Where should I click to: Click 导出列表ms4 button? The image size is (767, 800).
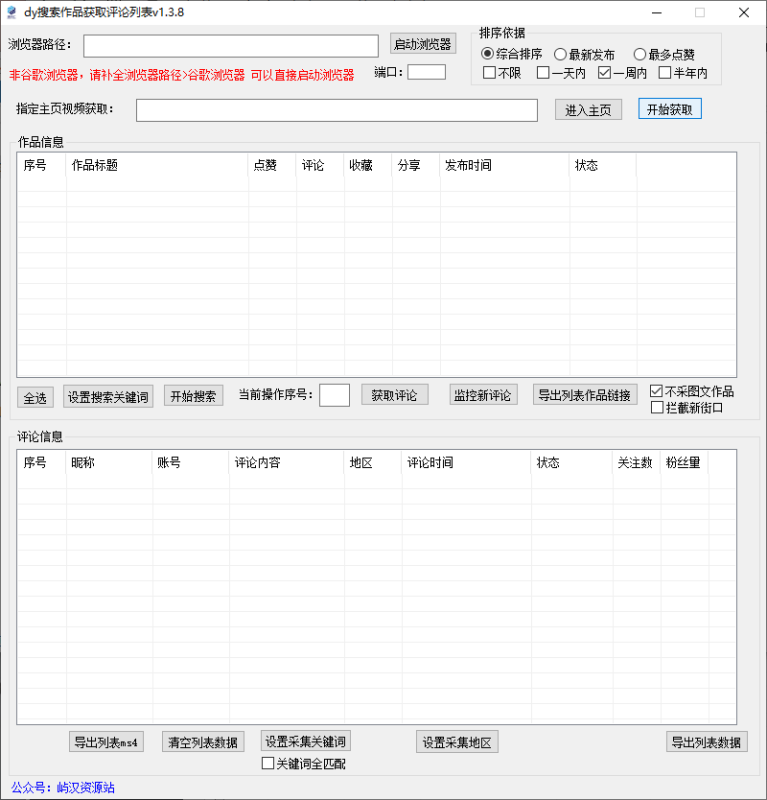106,742
